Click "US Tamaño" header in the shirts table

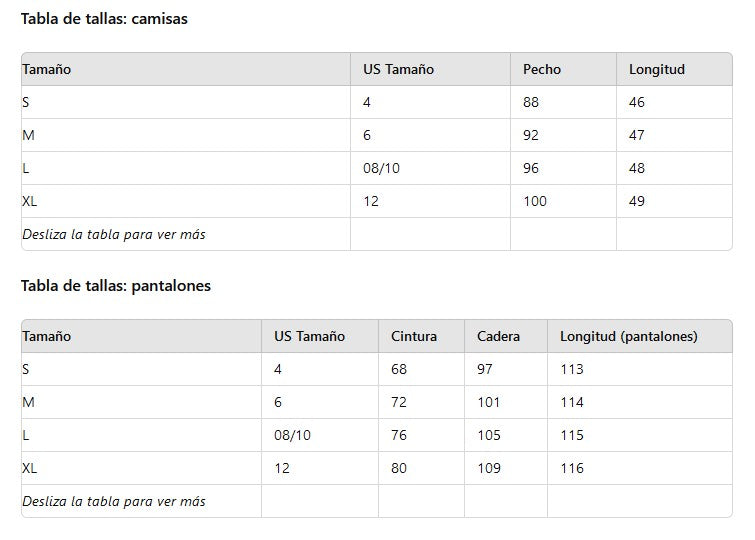point(398,70)
